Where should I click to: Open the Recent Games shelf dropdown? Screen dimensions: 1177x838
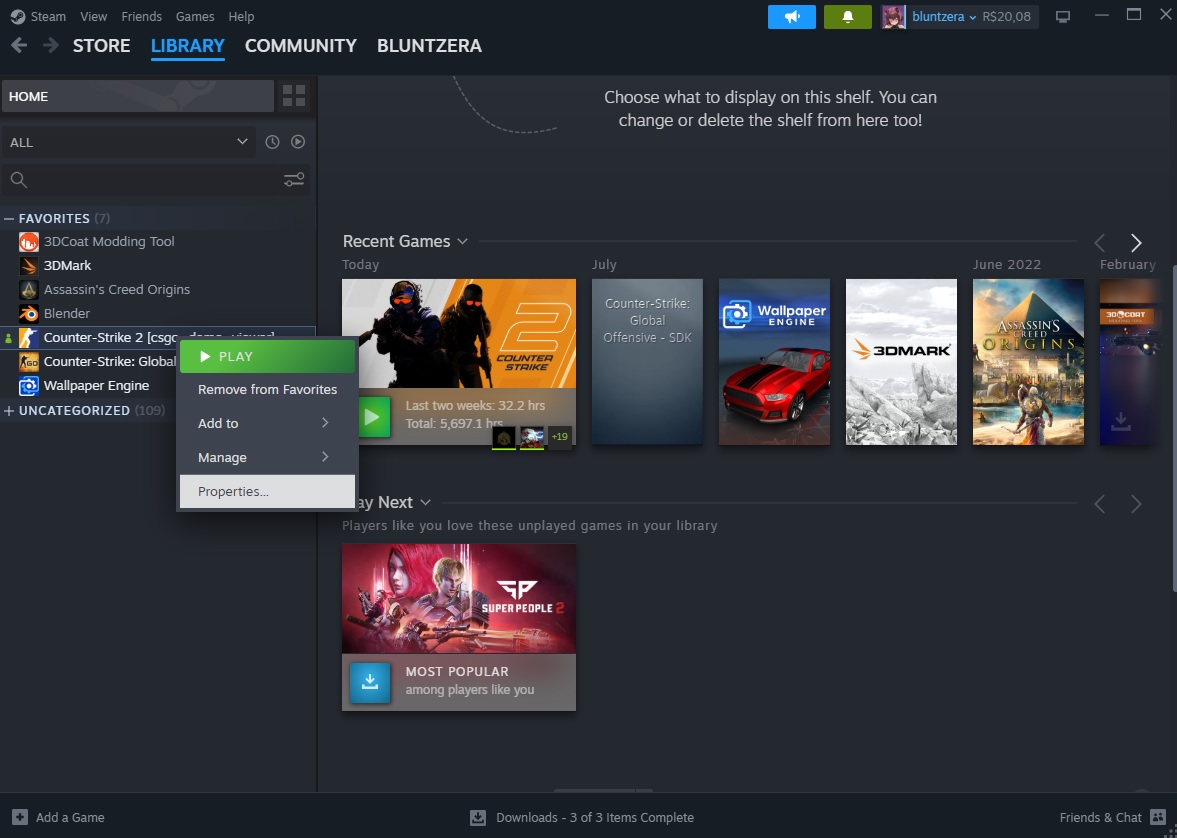coord(462,242)
